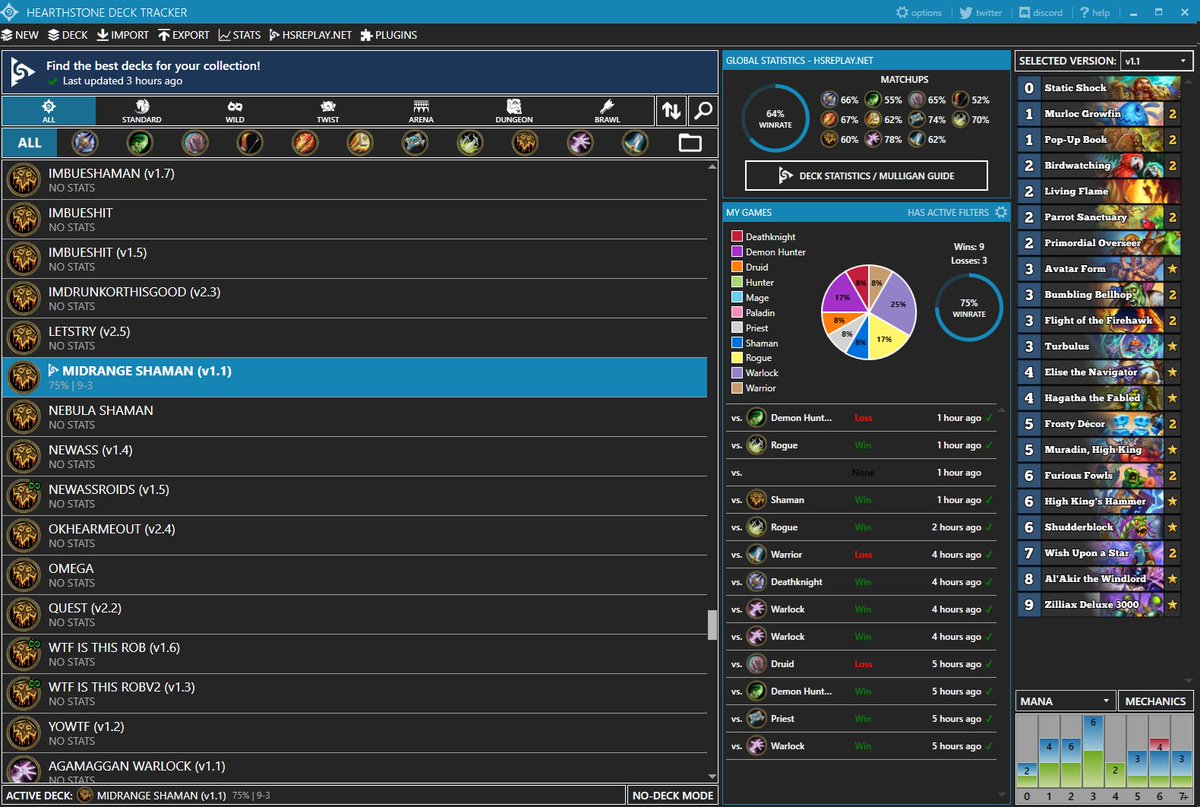Open the PLUGINS menu

tap(388, 35)
